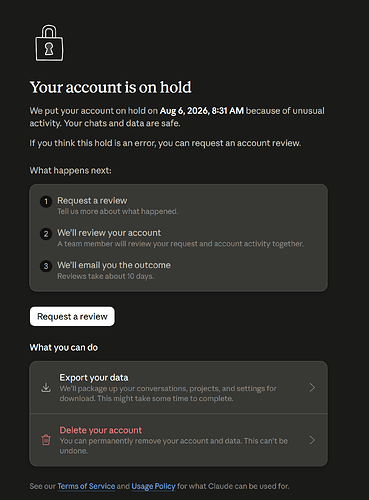
Task: Click the export description about packaging conversations
Action: click(x=168, y=393)
